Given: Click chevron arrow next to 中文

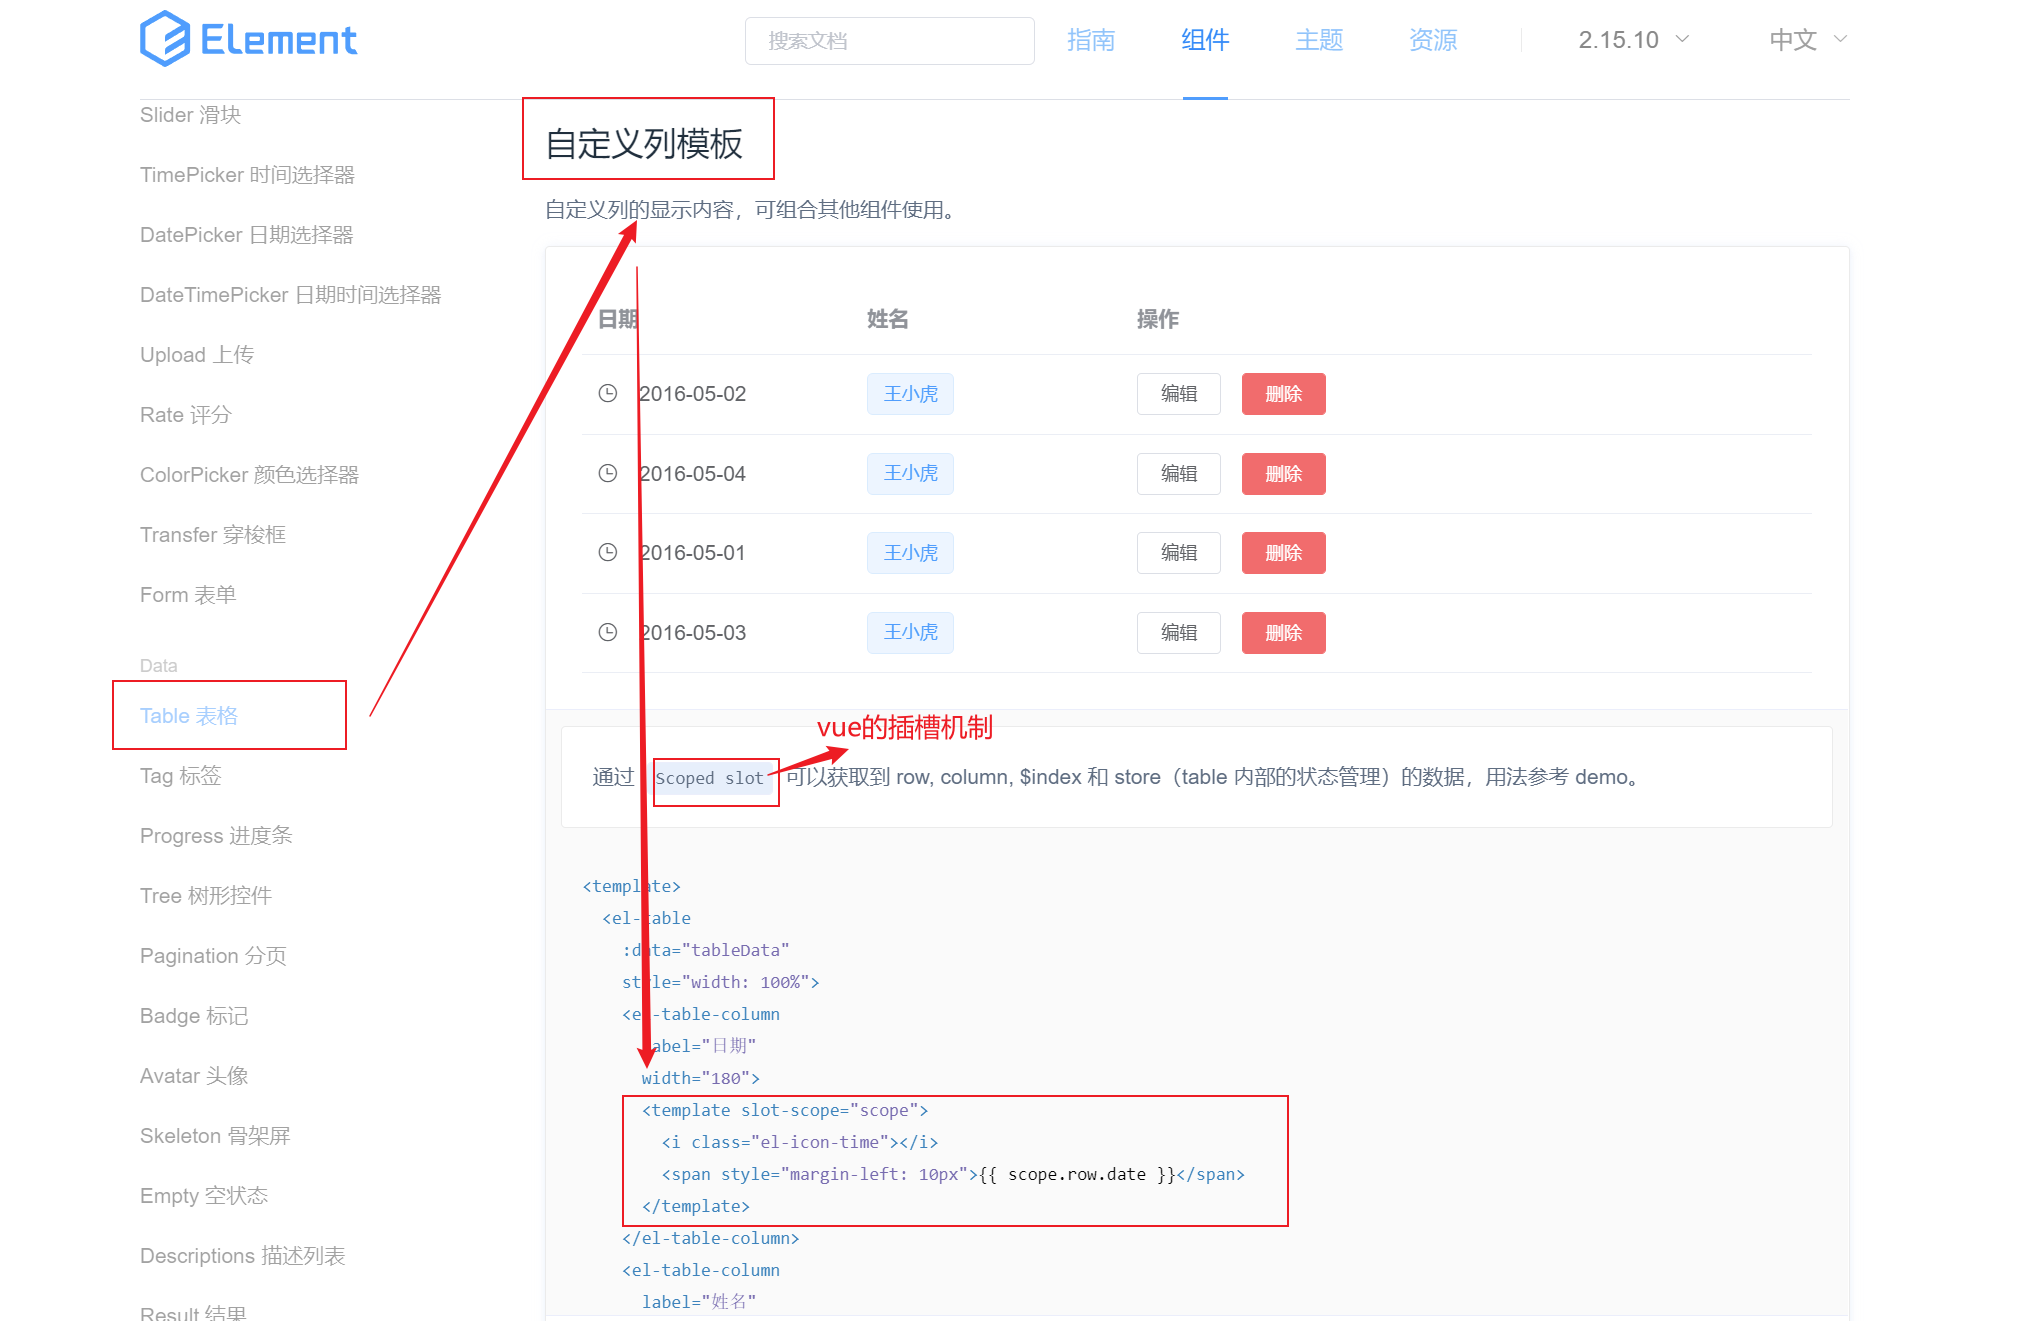Looking at the screenshot, I should (1840, 39).
